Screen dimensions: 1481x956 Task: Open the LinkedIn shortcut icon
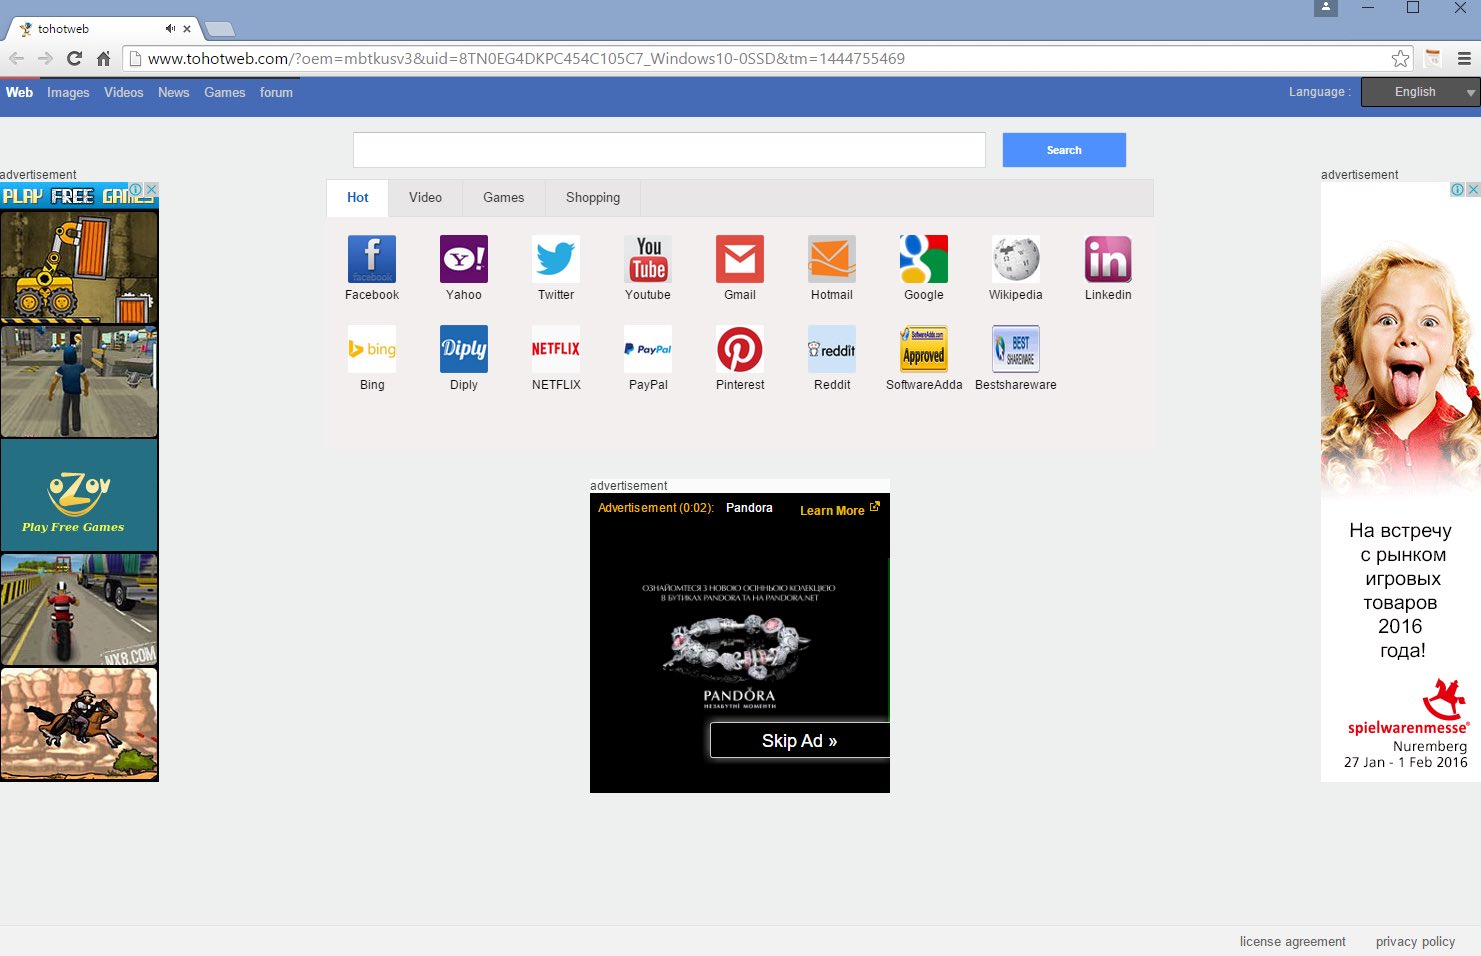pos(1107,259)
